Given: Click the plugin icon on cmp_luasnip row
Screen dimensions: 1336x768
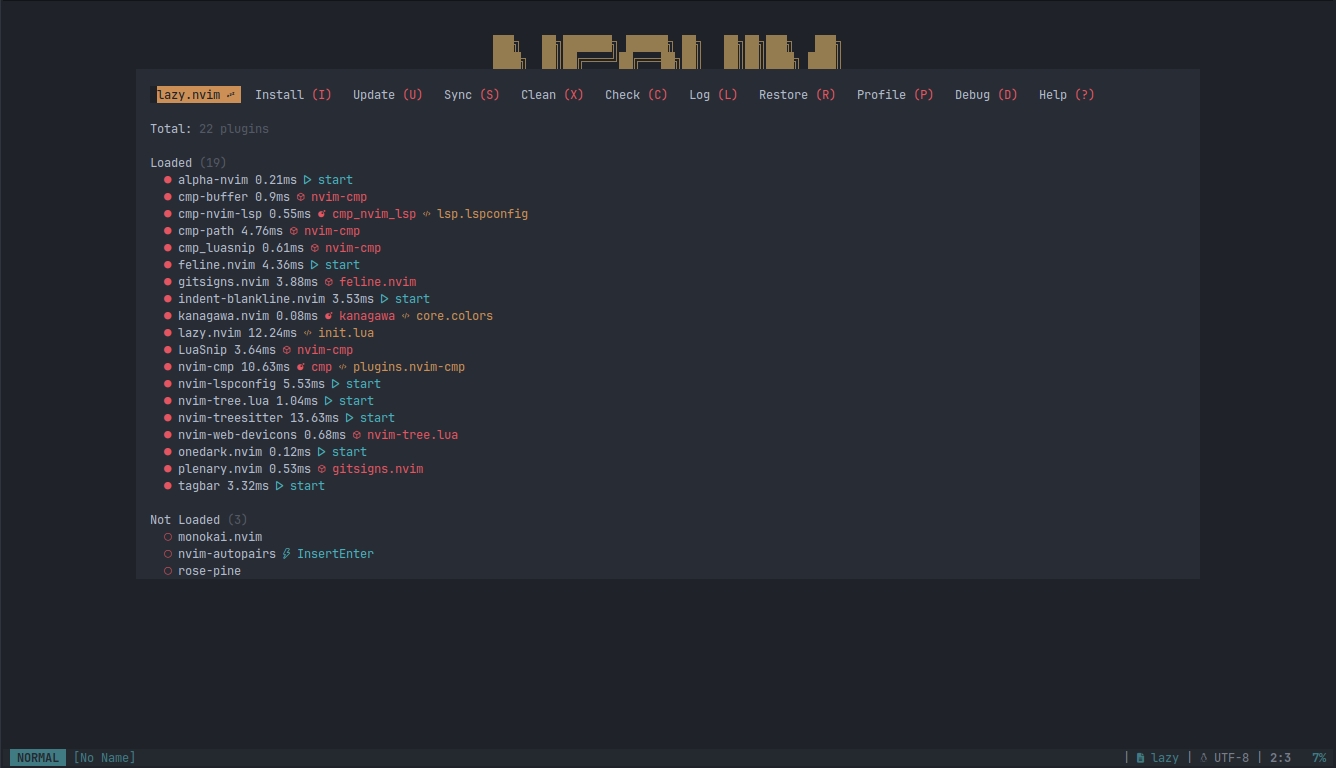Looking at the screenshot, I should (315, 248).
